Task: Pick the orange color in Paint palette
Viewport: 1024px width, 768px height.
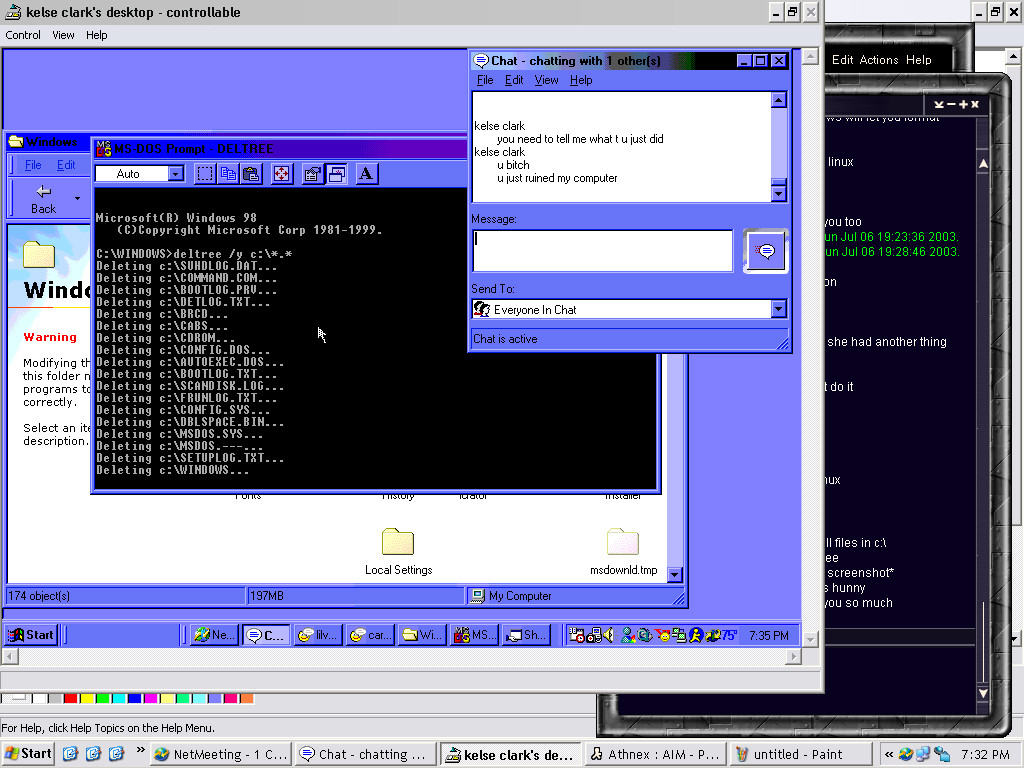Action: [x=246, y=699]
